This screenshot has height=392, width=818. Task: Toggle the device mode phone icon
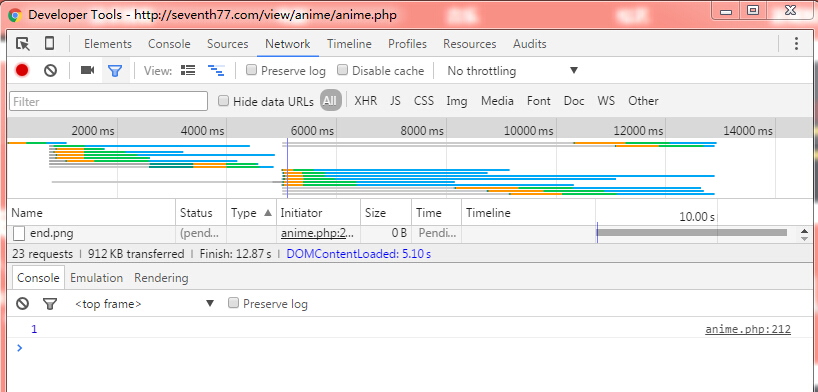49,43
